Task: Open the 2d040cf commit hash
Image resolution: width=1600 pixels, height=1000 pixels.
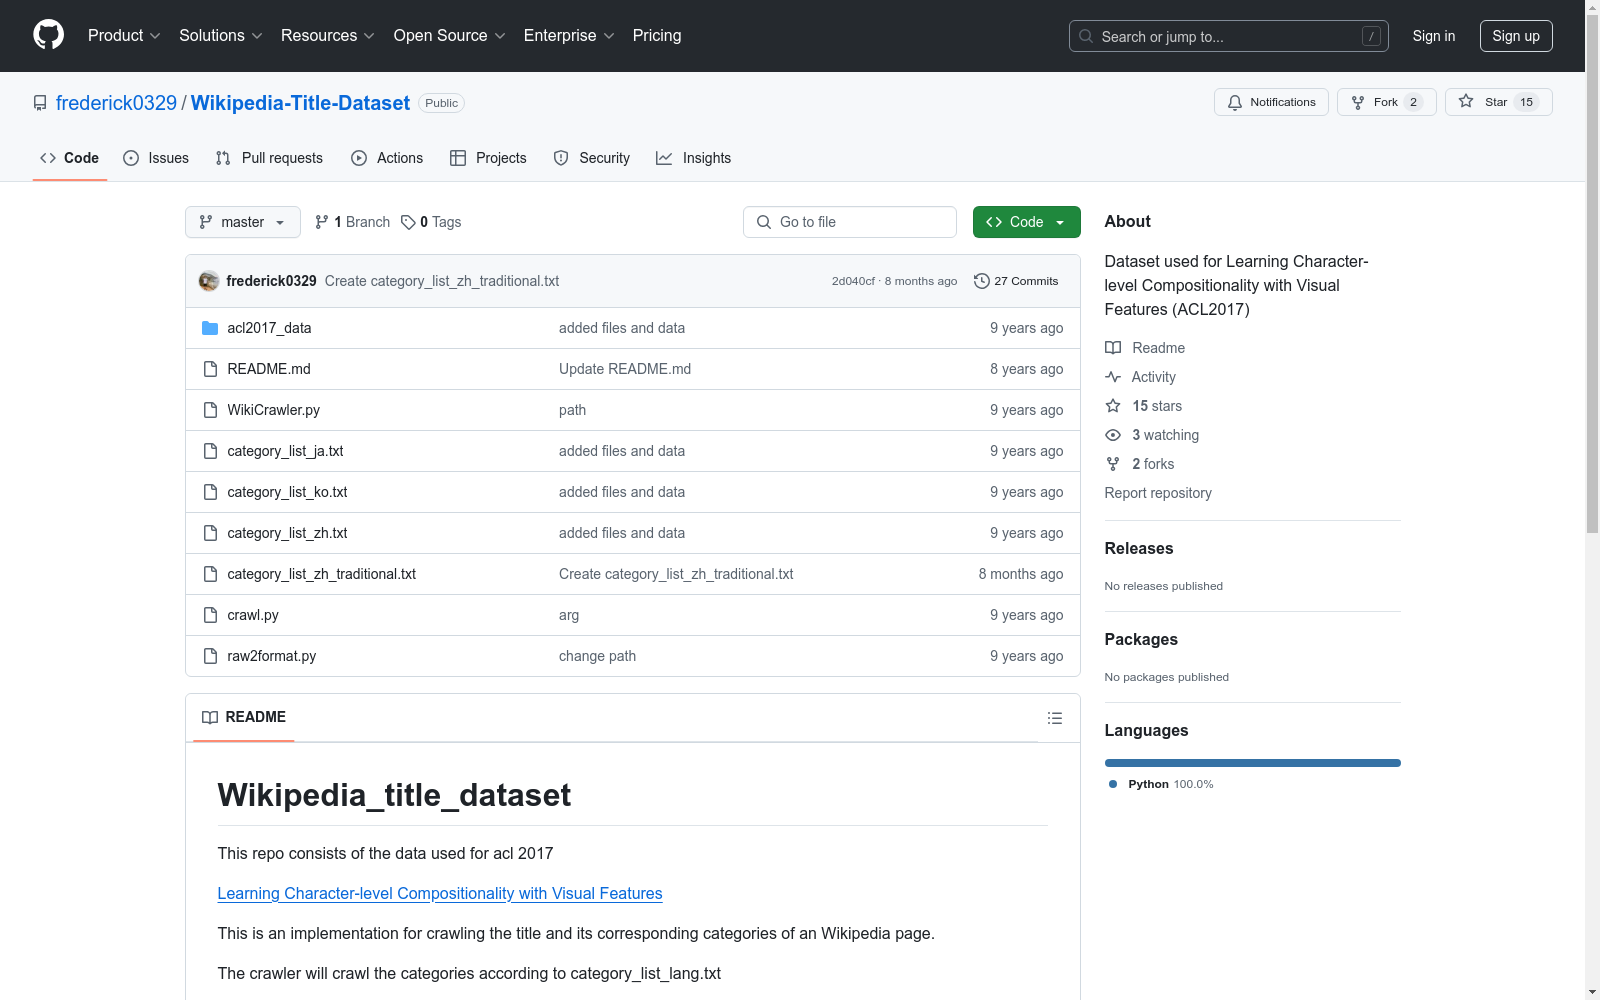Action: pos(853,281)
